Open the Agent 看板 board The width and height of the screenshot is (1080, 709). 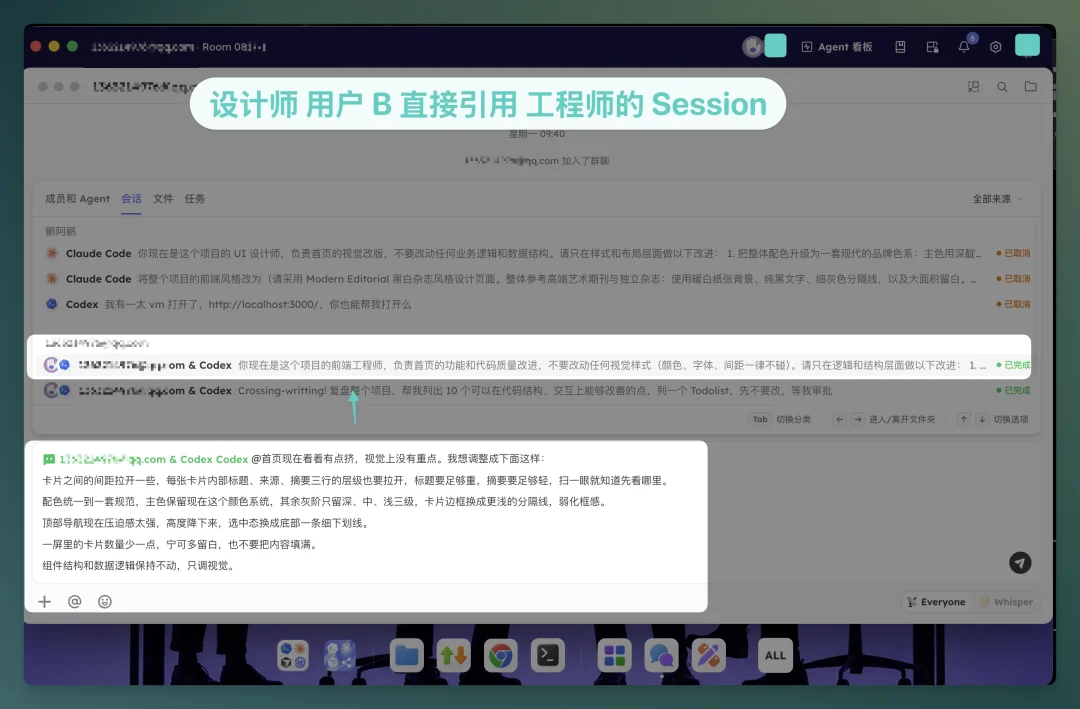837,47
